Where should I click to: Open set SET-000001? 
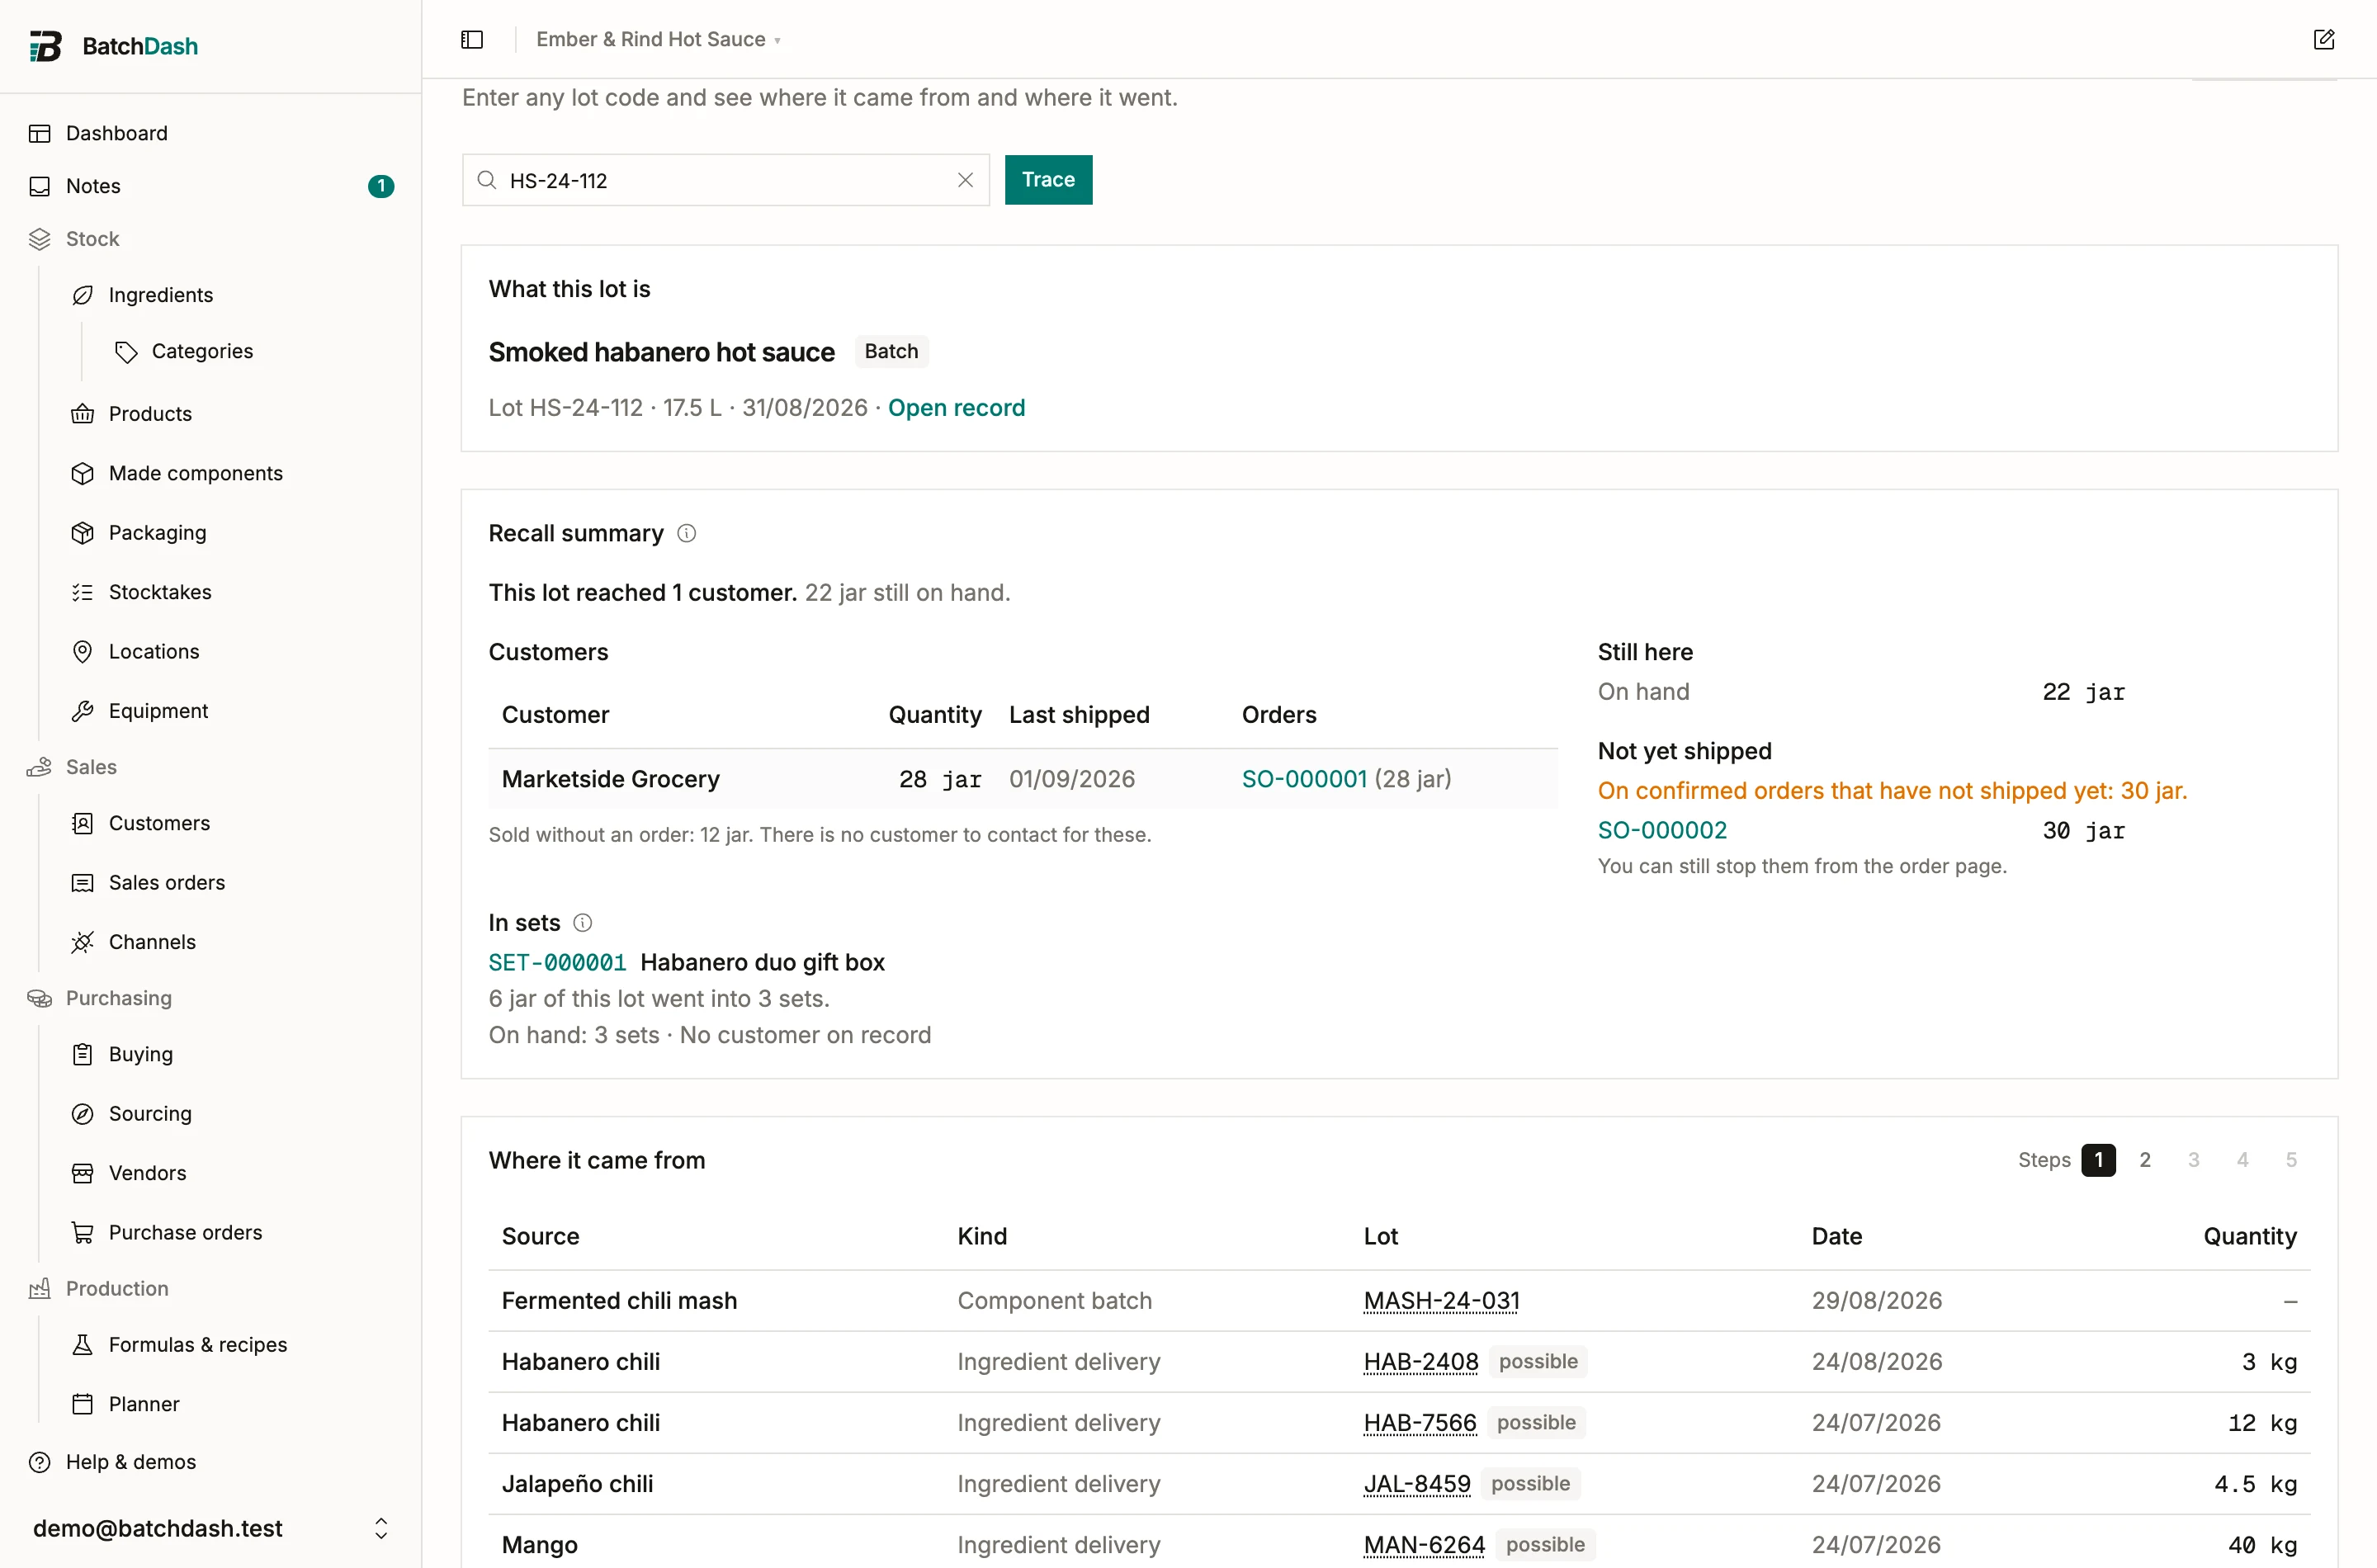[x=557, y=962]
